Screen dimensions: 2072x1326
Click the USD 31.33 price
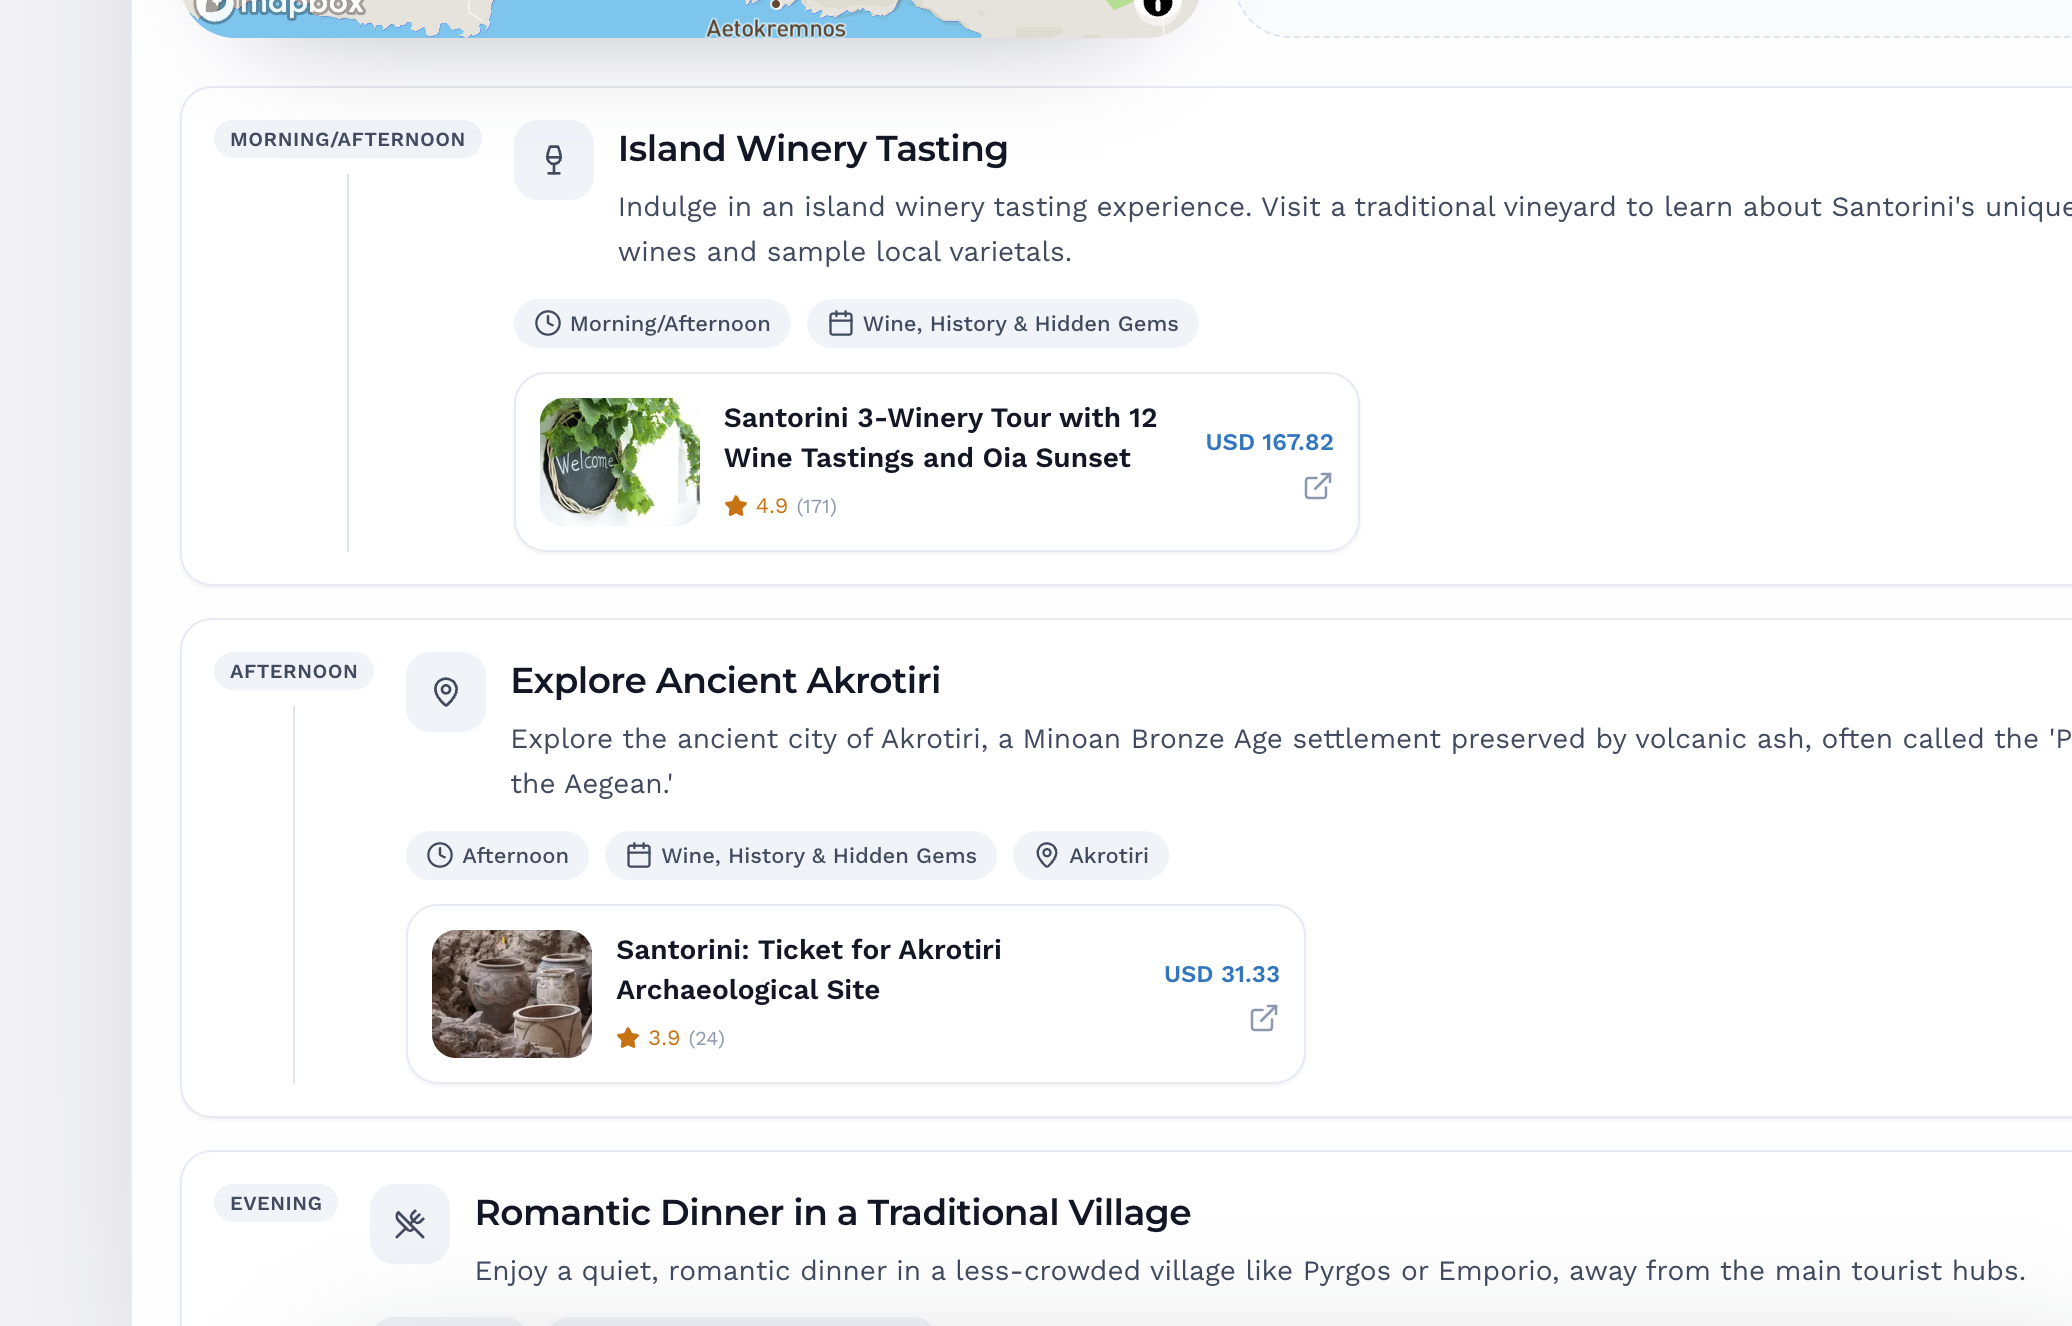click(x=1221, y=974)
